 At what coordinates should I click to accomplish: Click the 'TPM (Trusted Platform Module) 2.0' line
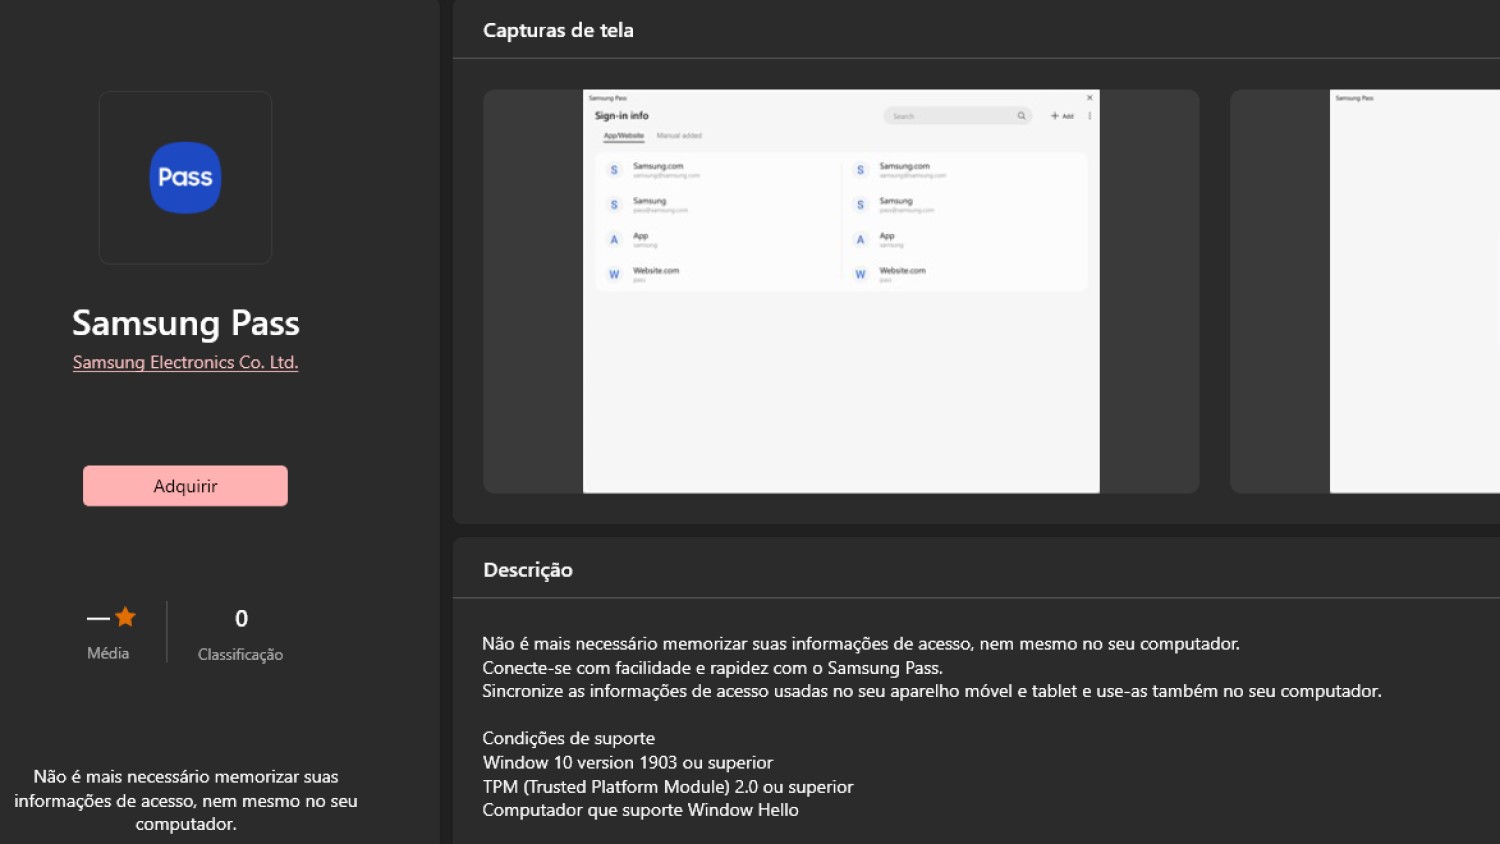pyautogui.click(x=668, y=786)
